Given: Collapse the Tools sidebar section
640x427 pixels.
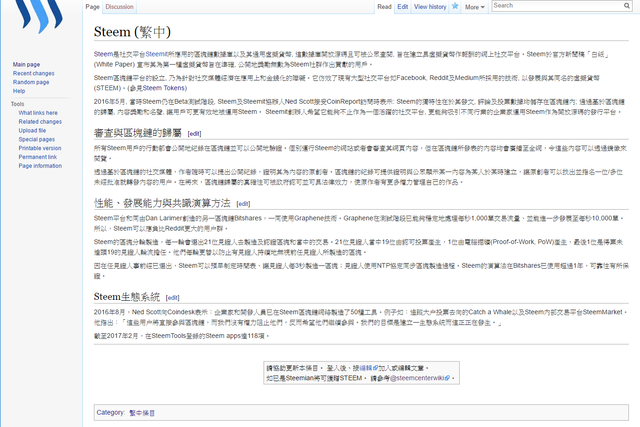Looking at the screenshot, I should click(x=18, y=104).
